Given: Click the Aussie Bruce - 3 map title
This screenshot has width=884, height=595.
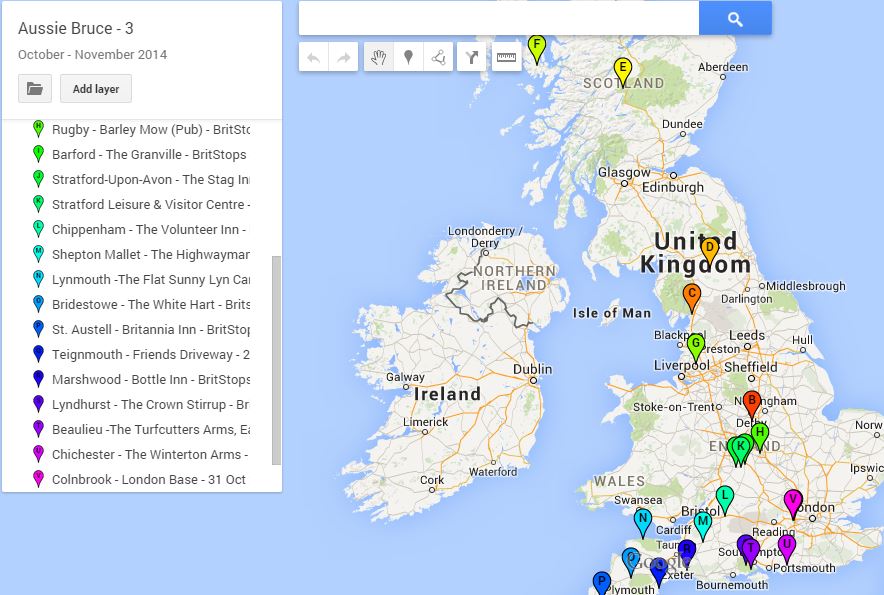Looking at the screenshot, I should (x=76, y=28).
